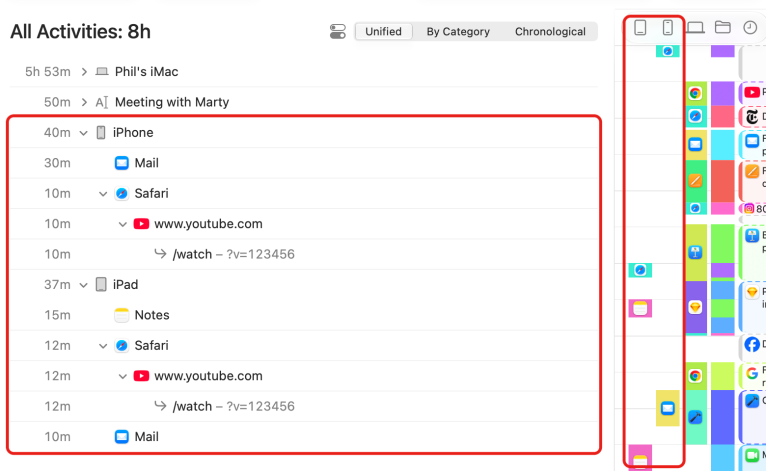
Task: Select the Mac laptop column icon
Action: click(x=695, y=27)
